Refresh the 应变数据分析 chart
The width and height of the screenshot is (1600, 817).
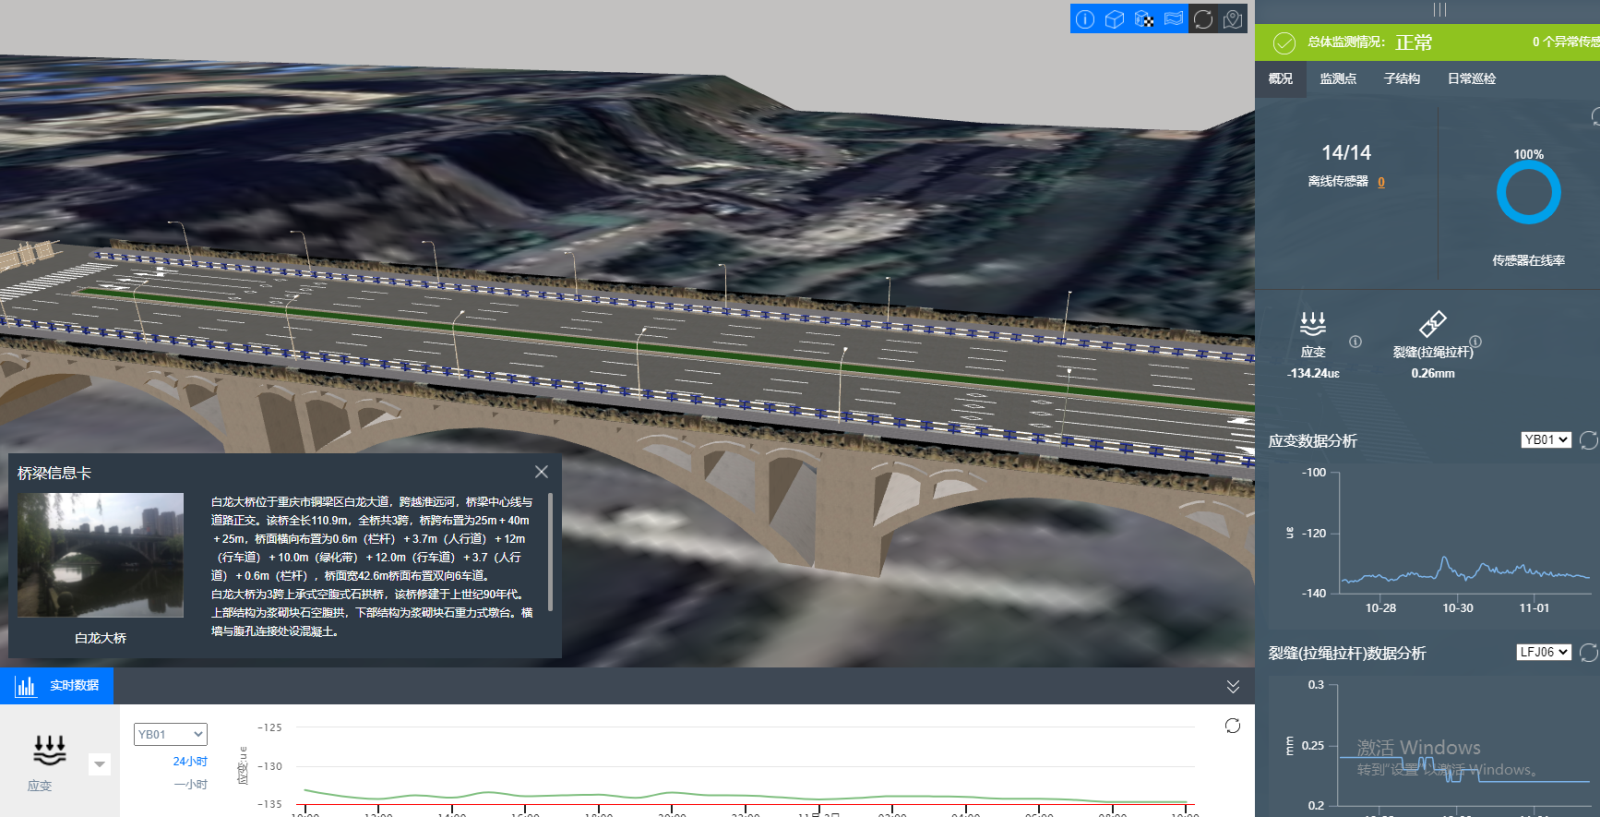tap(1588, 440)
